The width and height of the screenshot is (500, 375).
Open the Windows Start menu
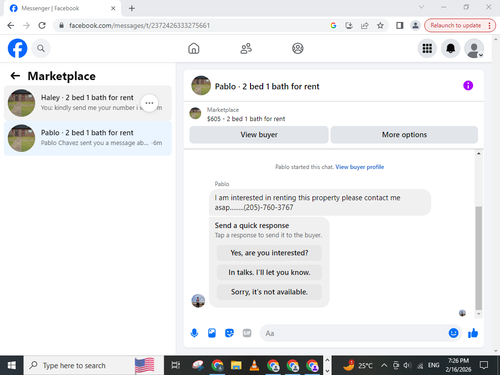[x=11, y=366]
